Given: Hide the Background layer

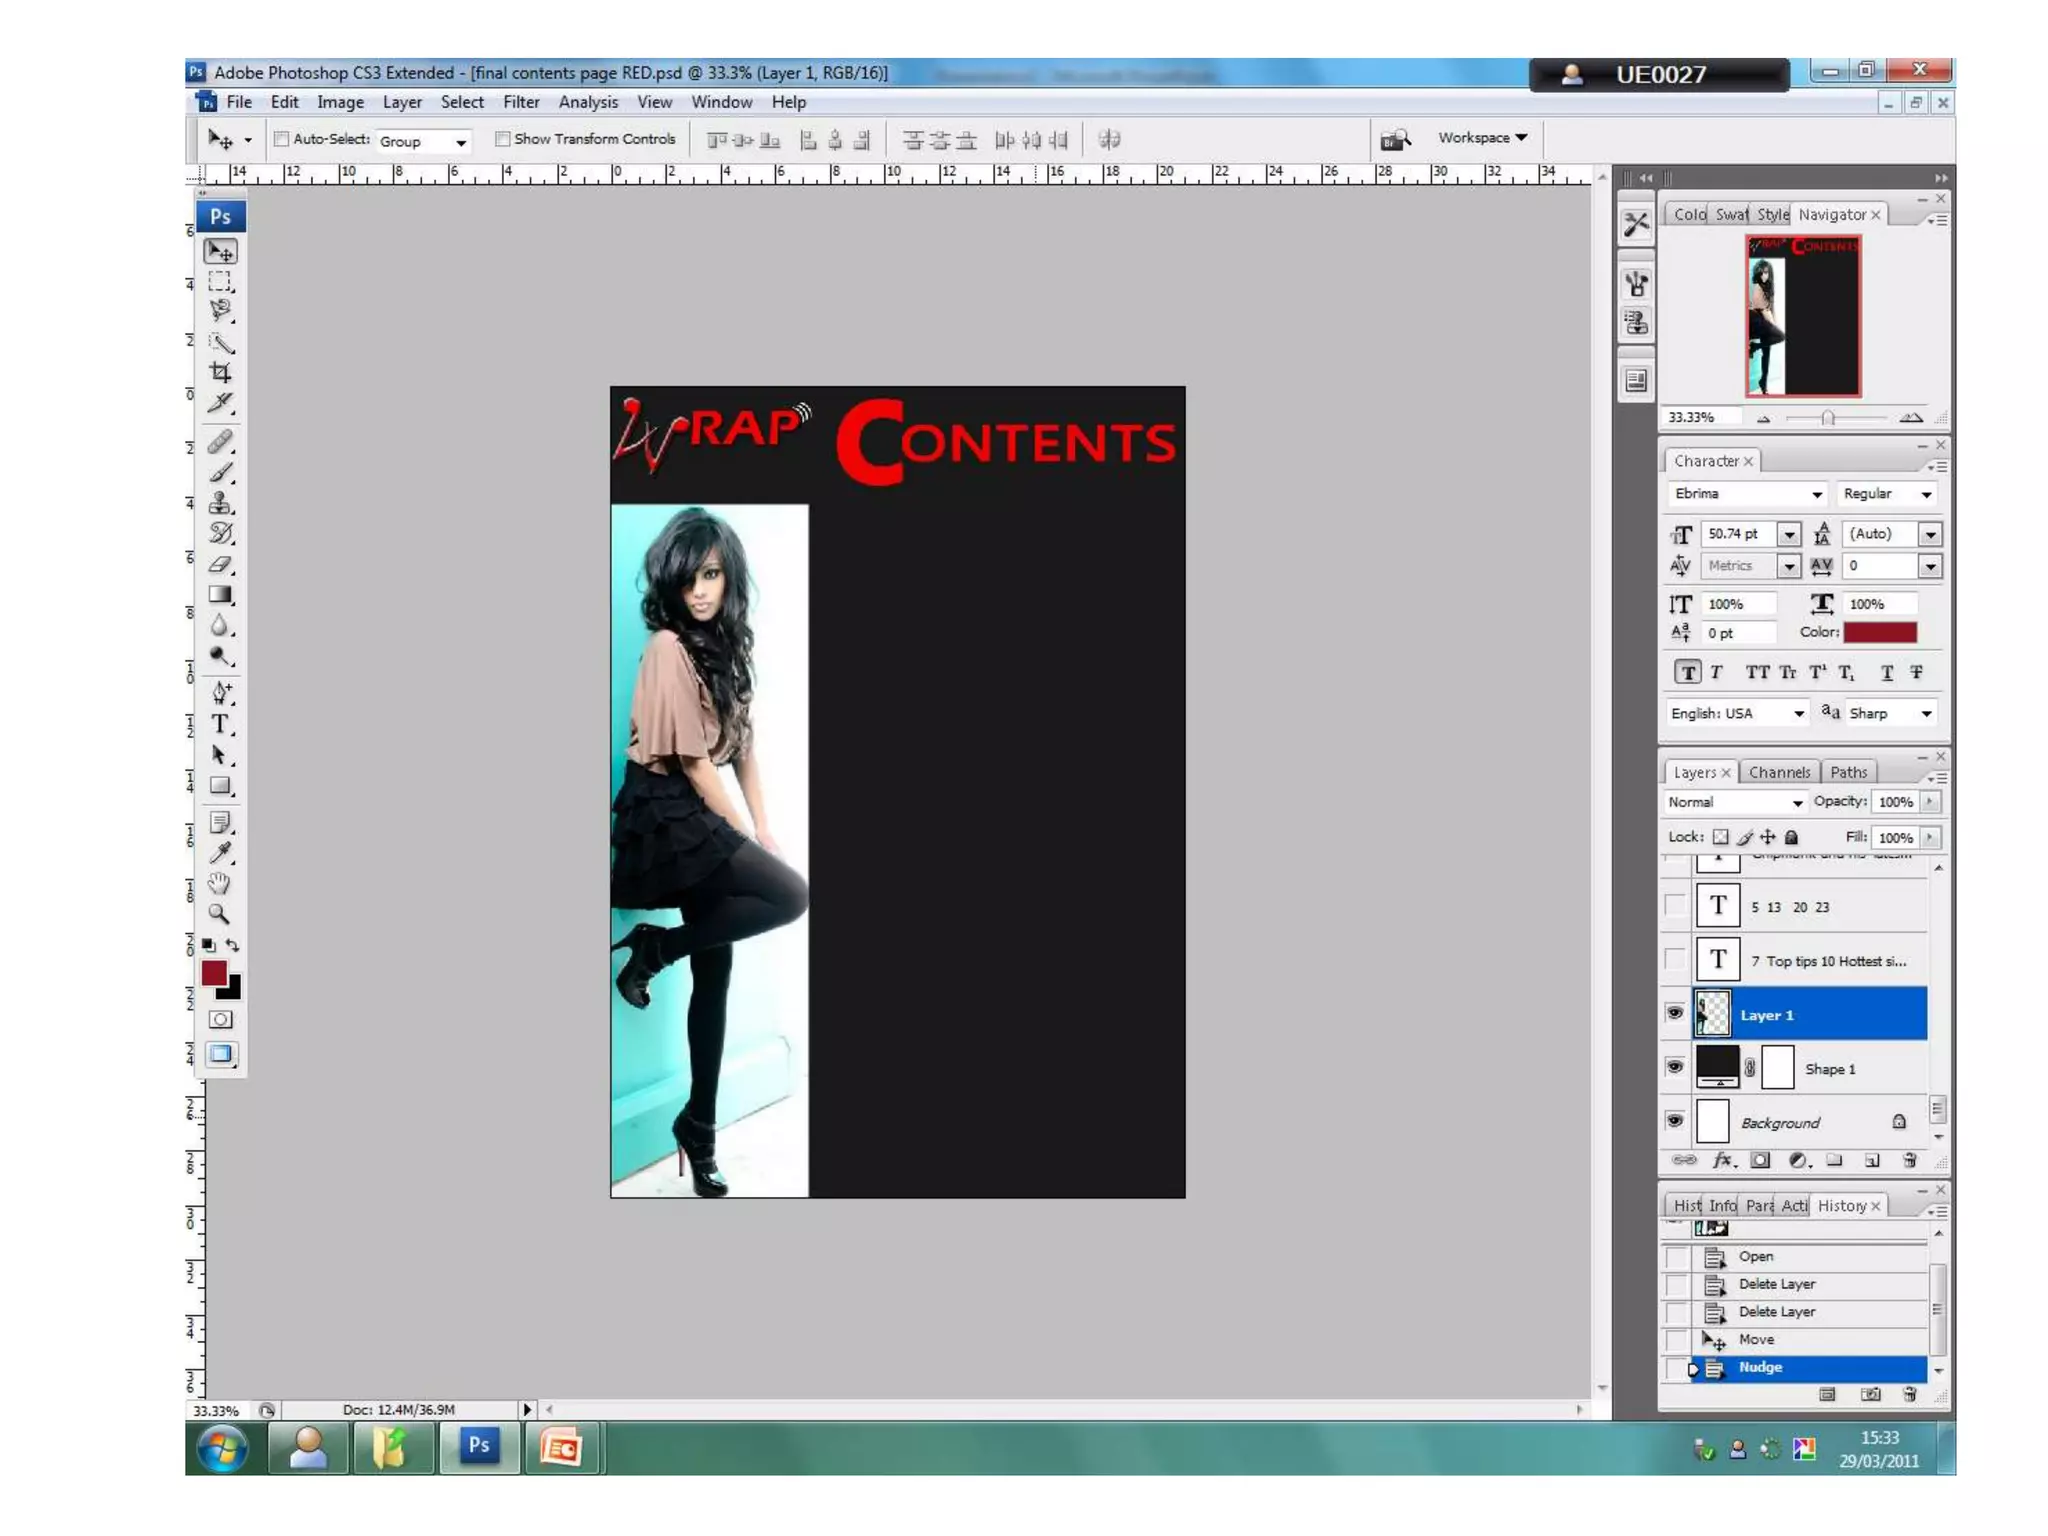Looking at the screenshot, I should [x=1675, y=1121].
